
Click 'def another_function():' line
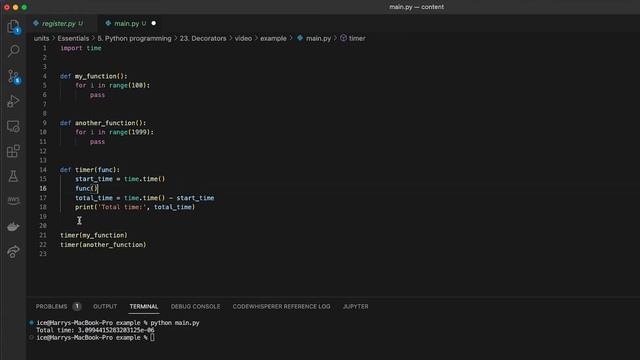click(103, 123)
